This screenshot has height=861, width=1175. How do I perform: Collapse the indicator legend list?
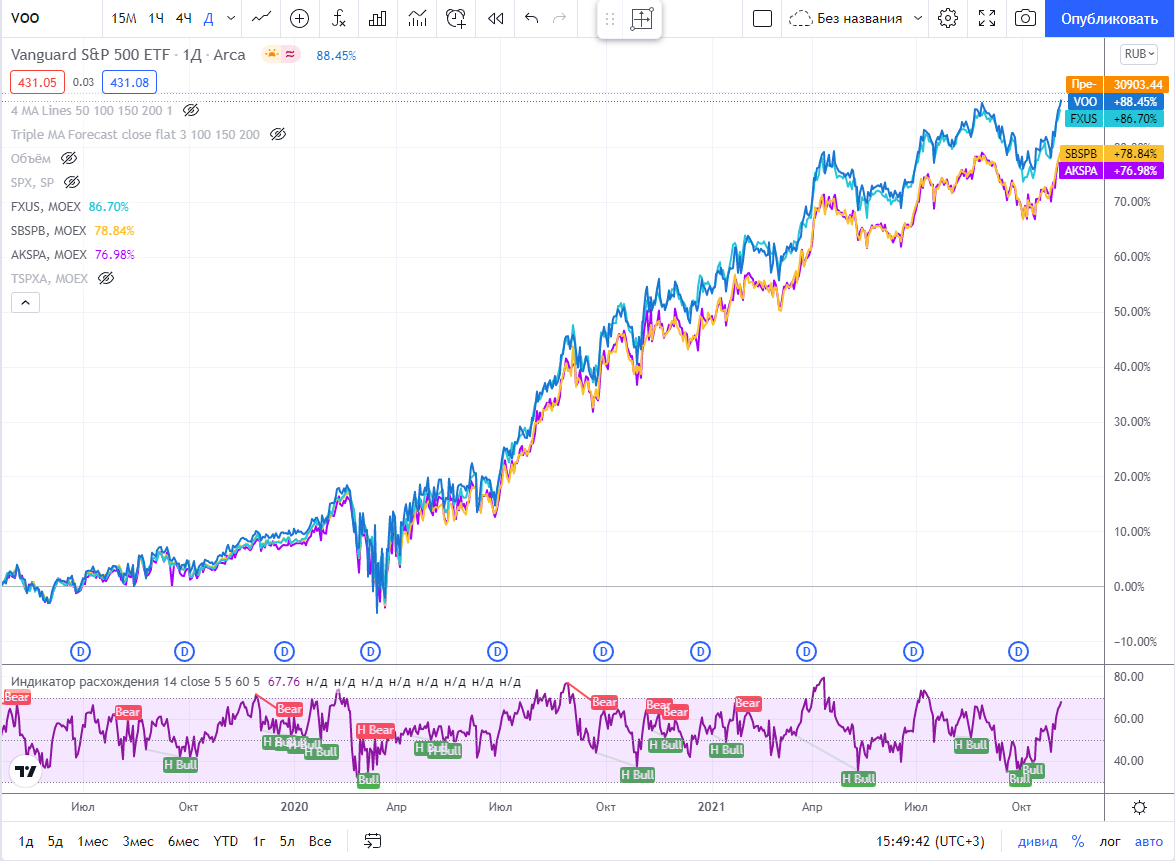25,303
